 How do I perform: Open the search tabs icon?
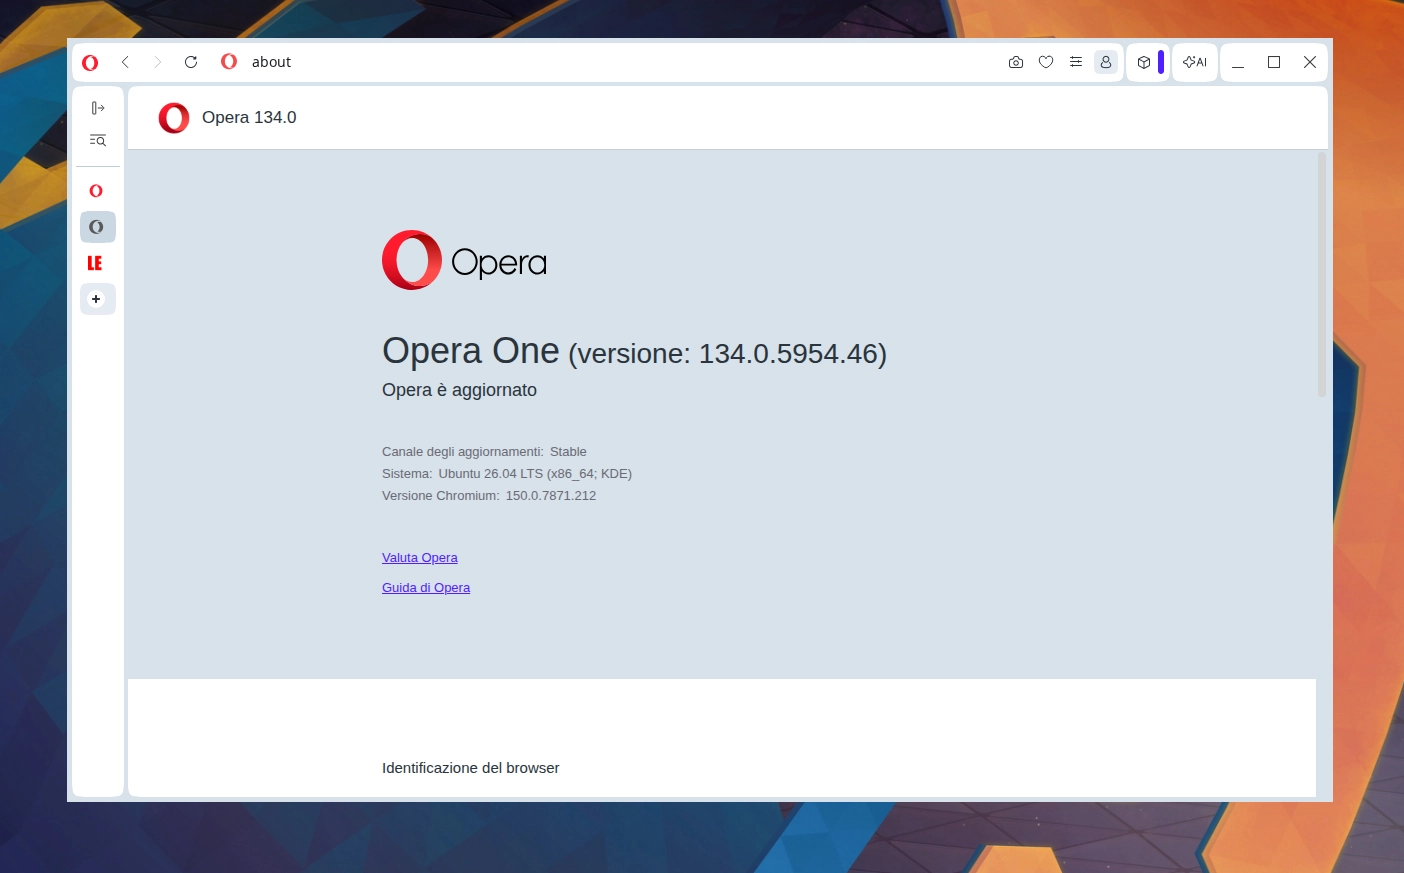[98, 141]
